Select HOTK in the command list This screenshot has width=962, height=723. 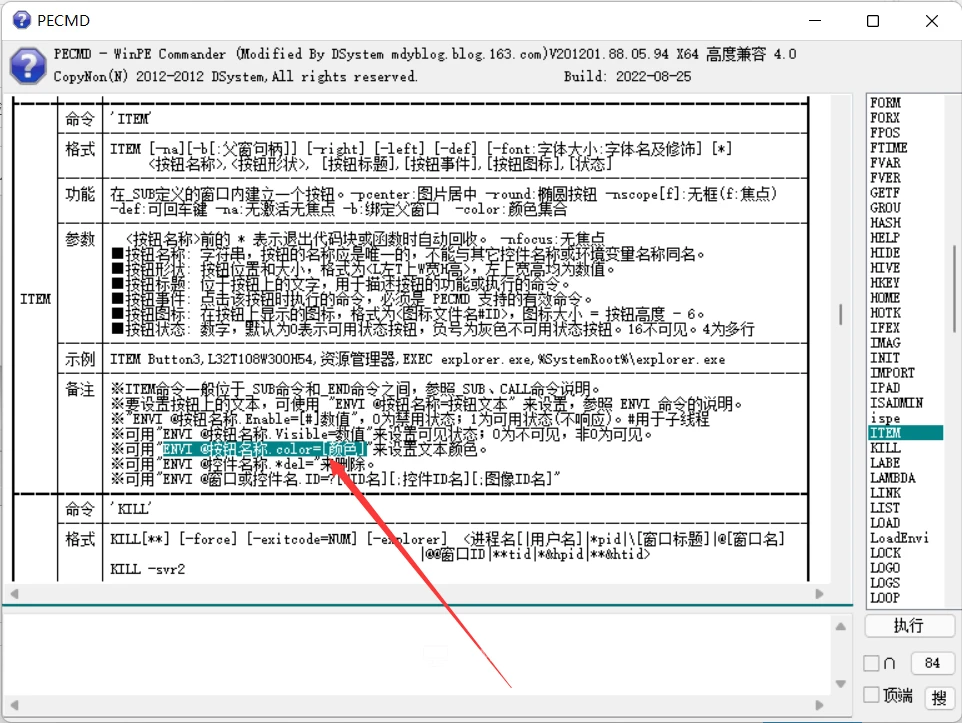point(885,313)
